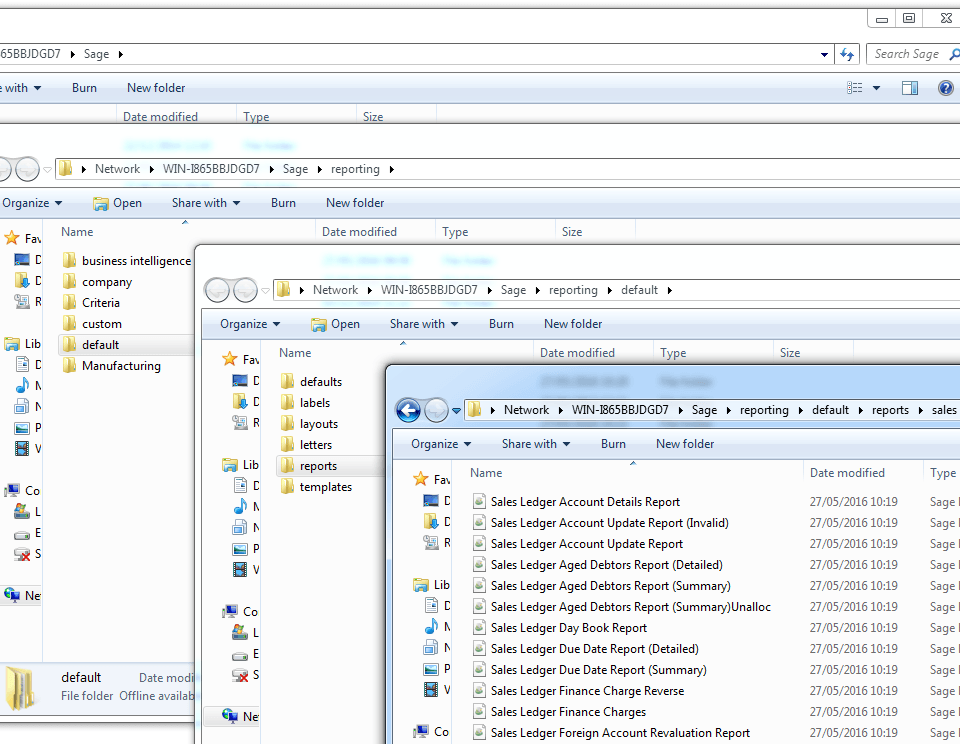Viewport: 960px width, 744px height.
Task: Expand Organize menu in reporting window
Action: [32, 203]
